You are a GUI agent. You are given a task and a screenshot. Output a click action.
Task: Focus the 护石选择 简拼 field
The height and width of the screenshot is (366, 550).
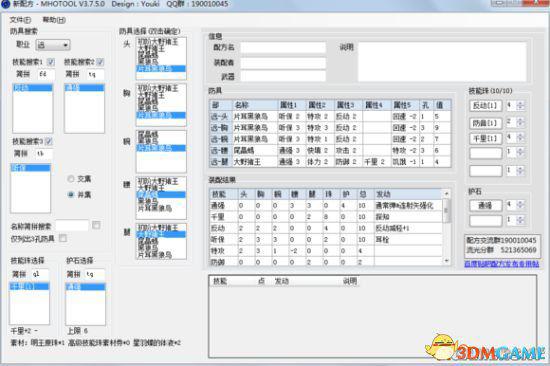click(x=95, y=274)
